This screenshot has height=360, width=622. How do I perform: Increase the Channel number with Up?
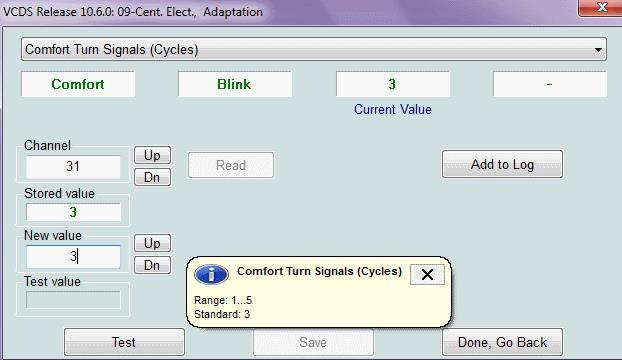(x=152, y=155)
